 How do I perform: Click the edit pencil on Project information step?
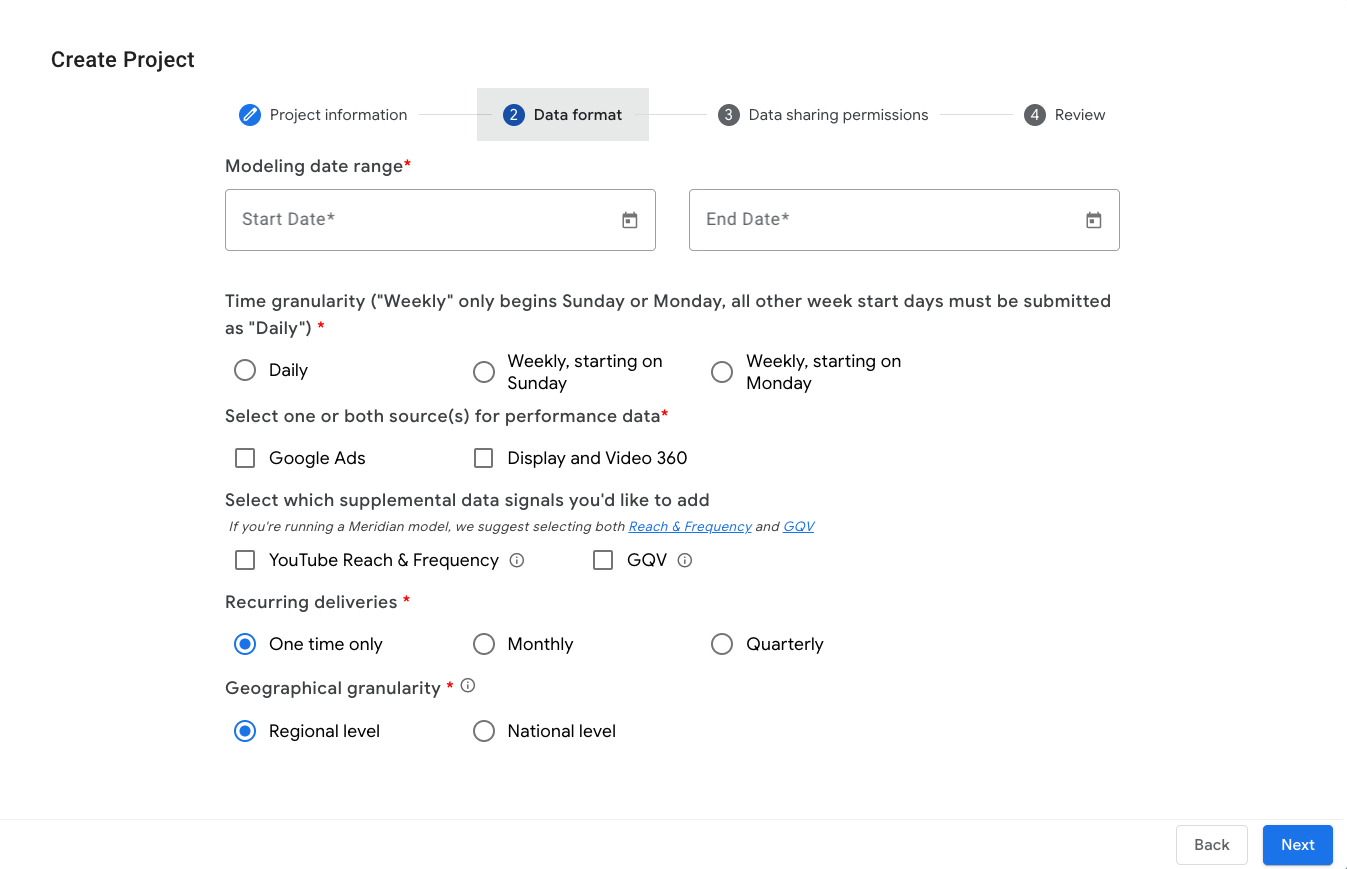[x=249, y=114]
